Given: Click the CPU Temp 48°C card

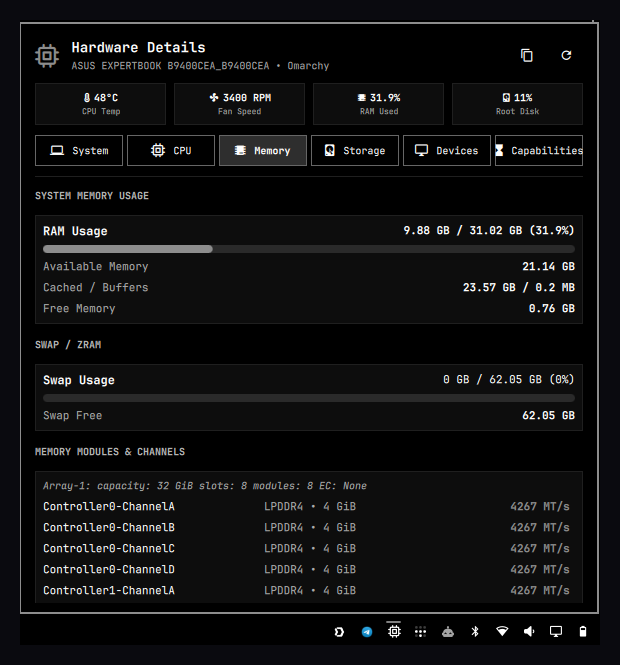Looking at the screenshot, I should point(101,104).
